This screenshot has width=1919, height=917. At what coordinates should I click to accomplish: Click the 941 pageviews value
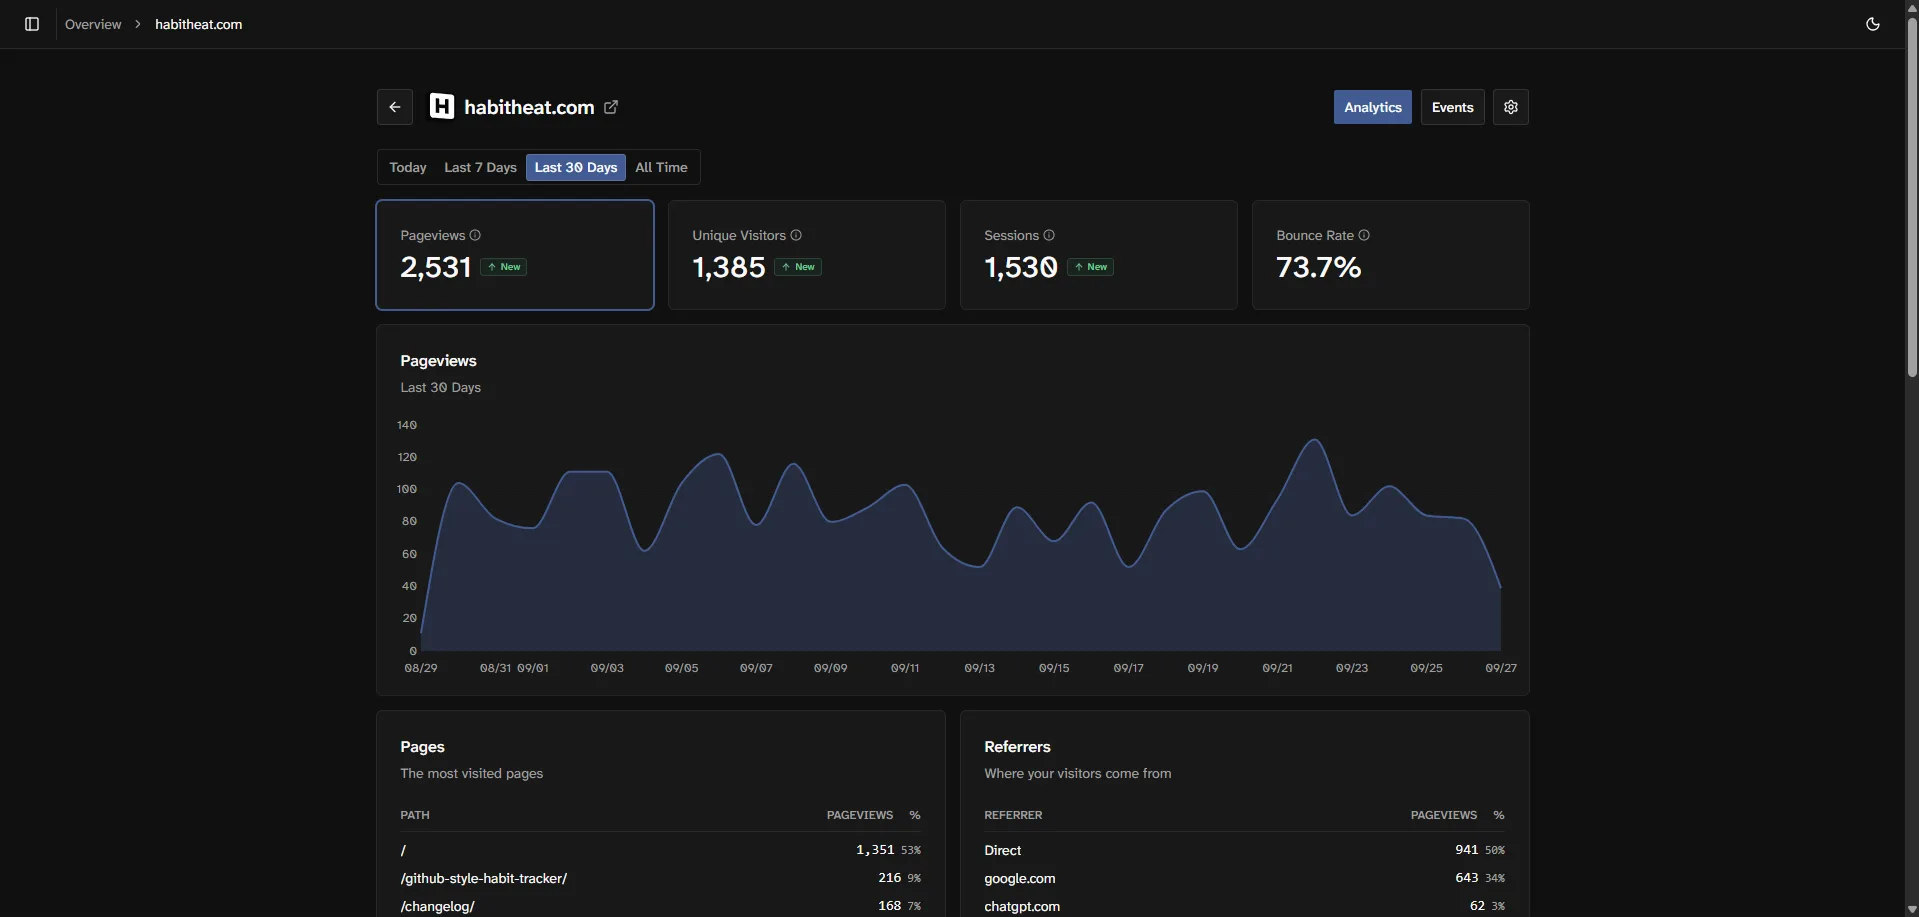coord(1466,850)
